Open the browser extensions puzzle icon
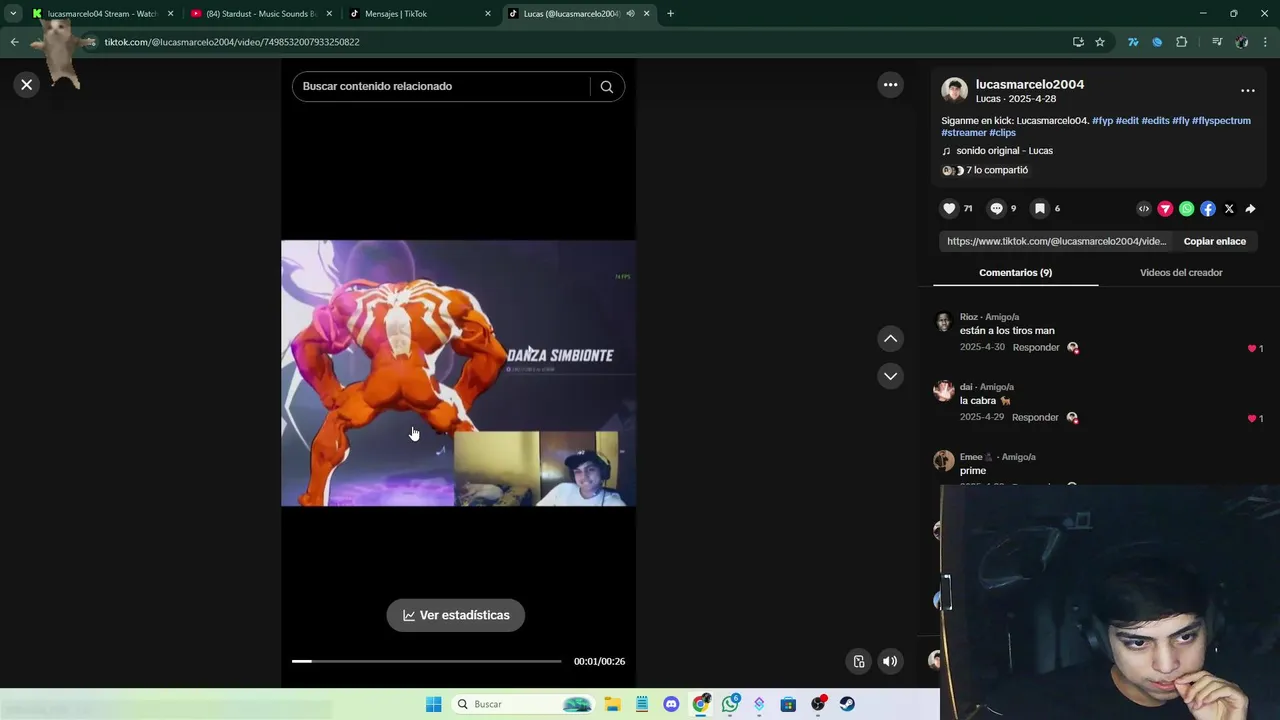This screenshot has width=1280, height=720. pyautogui.click(x=1181, y=42)
